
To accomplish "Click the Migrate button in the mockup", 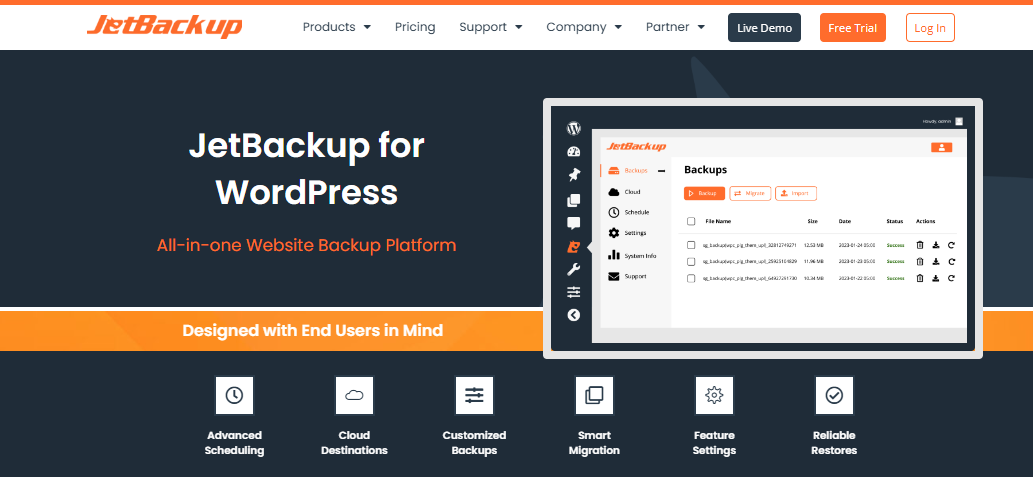I will tap(750, 194).
